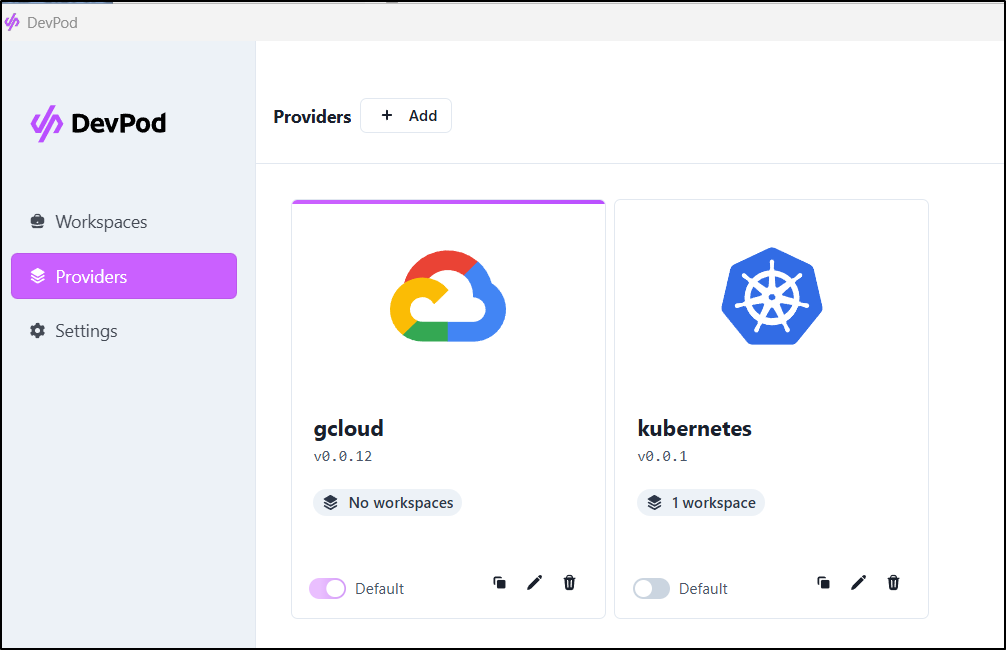1006x650 pixels.
Task: Click the DevPod icon in title bar
Action: click(x=12, y=22)
